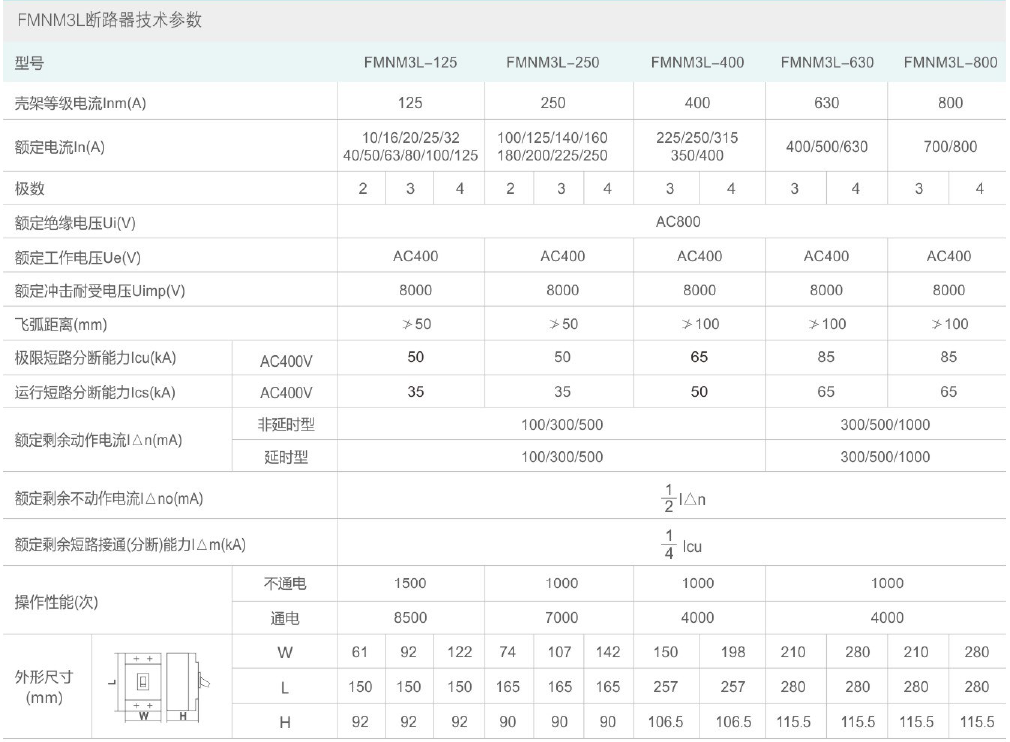The image size is (1010, 742).
Task: Click the FMNM3L-630 model column header
Action: click(x=827, y=62)
